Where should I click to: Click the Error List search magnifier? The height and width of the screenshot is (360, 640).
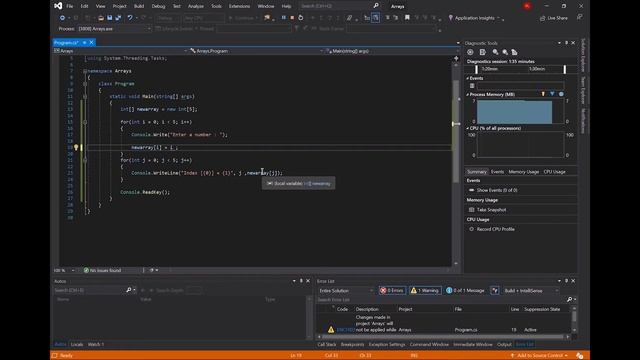tap(569, 300)
